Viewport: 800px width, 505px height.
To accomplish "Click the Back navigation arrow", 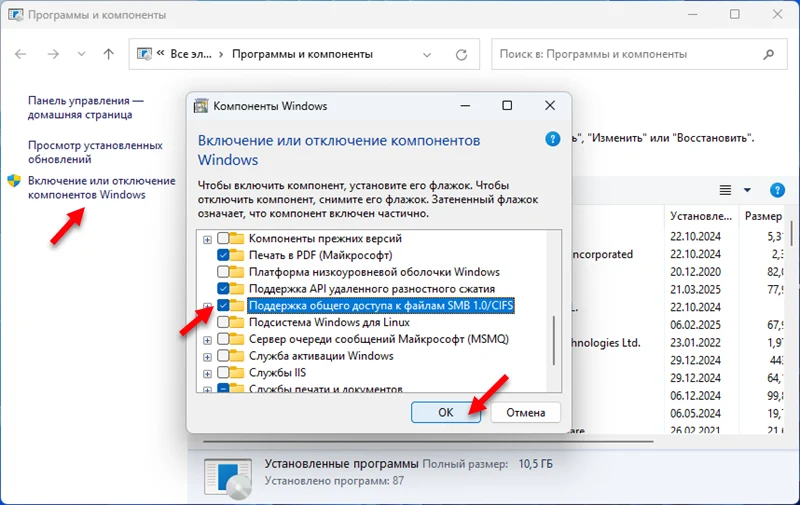I will tap(20, 54).
